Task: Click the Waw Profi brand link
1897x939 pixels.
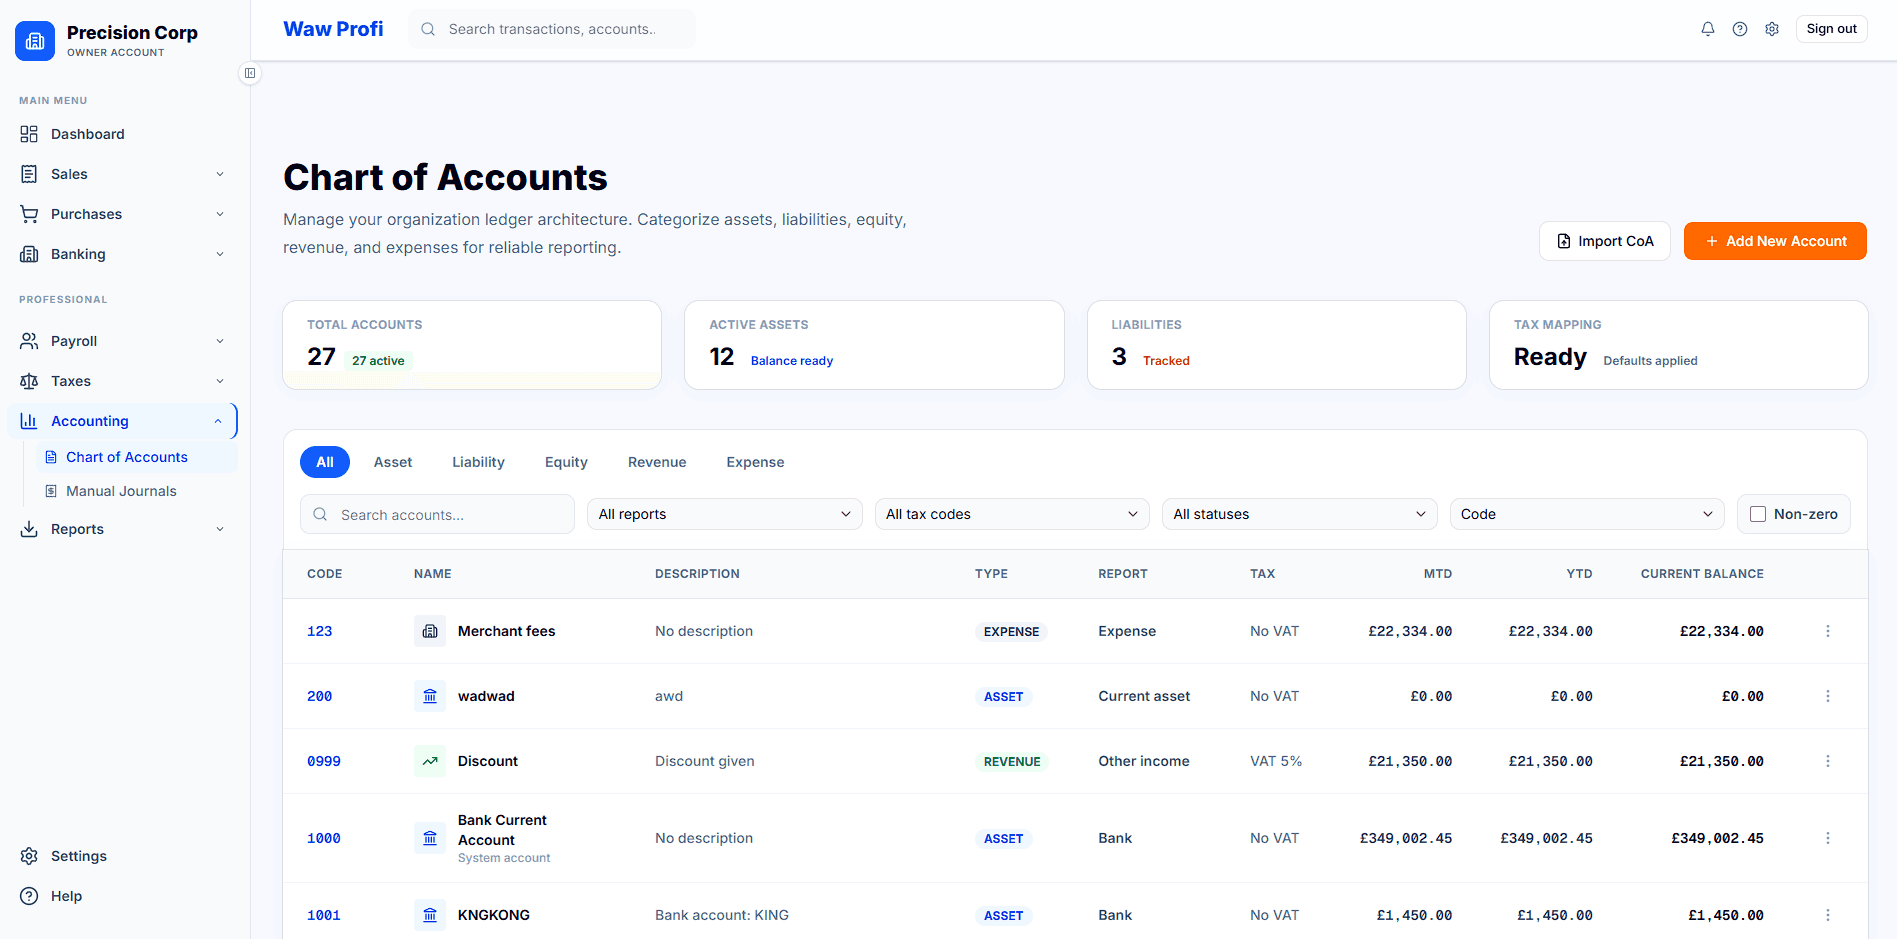Action: pos(333,29)
